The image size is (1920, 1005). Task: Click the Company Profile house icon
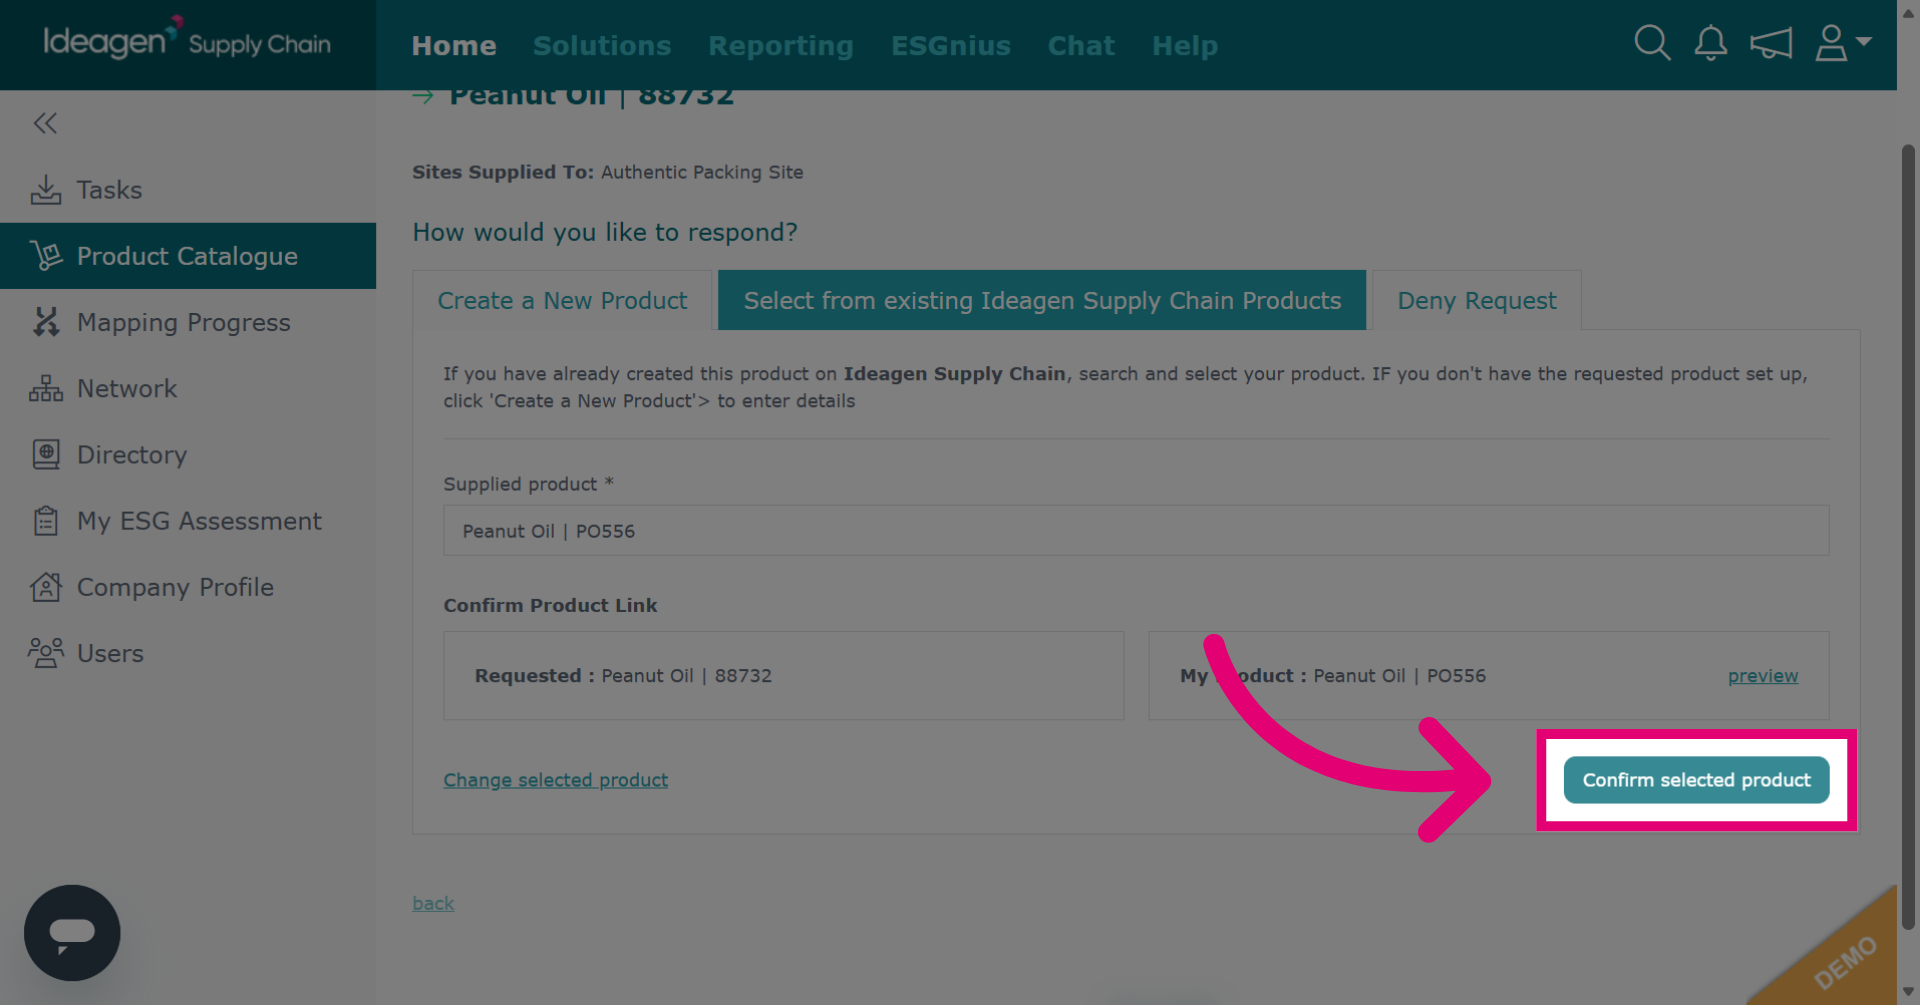tap(46, 587)
